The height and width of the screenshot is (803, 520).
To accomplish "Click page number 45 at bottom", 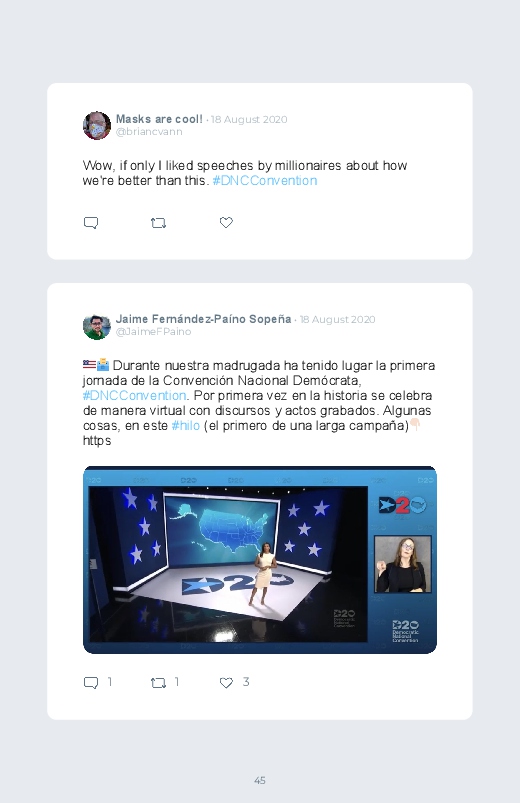I will [260, 780].
